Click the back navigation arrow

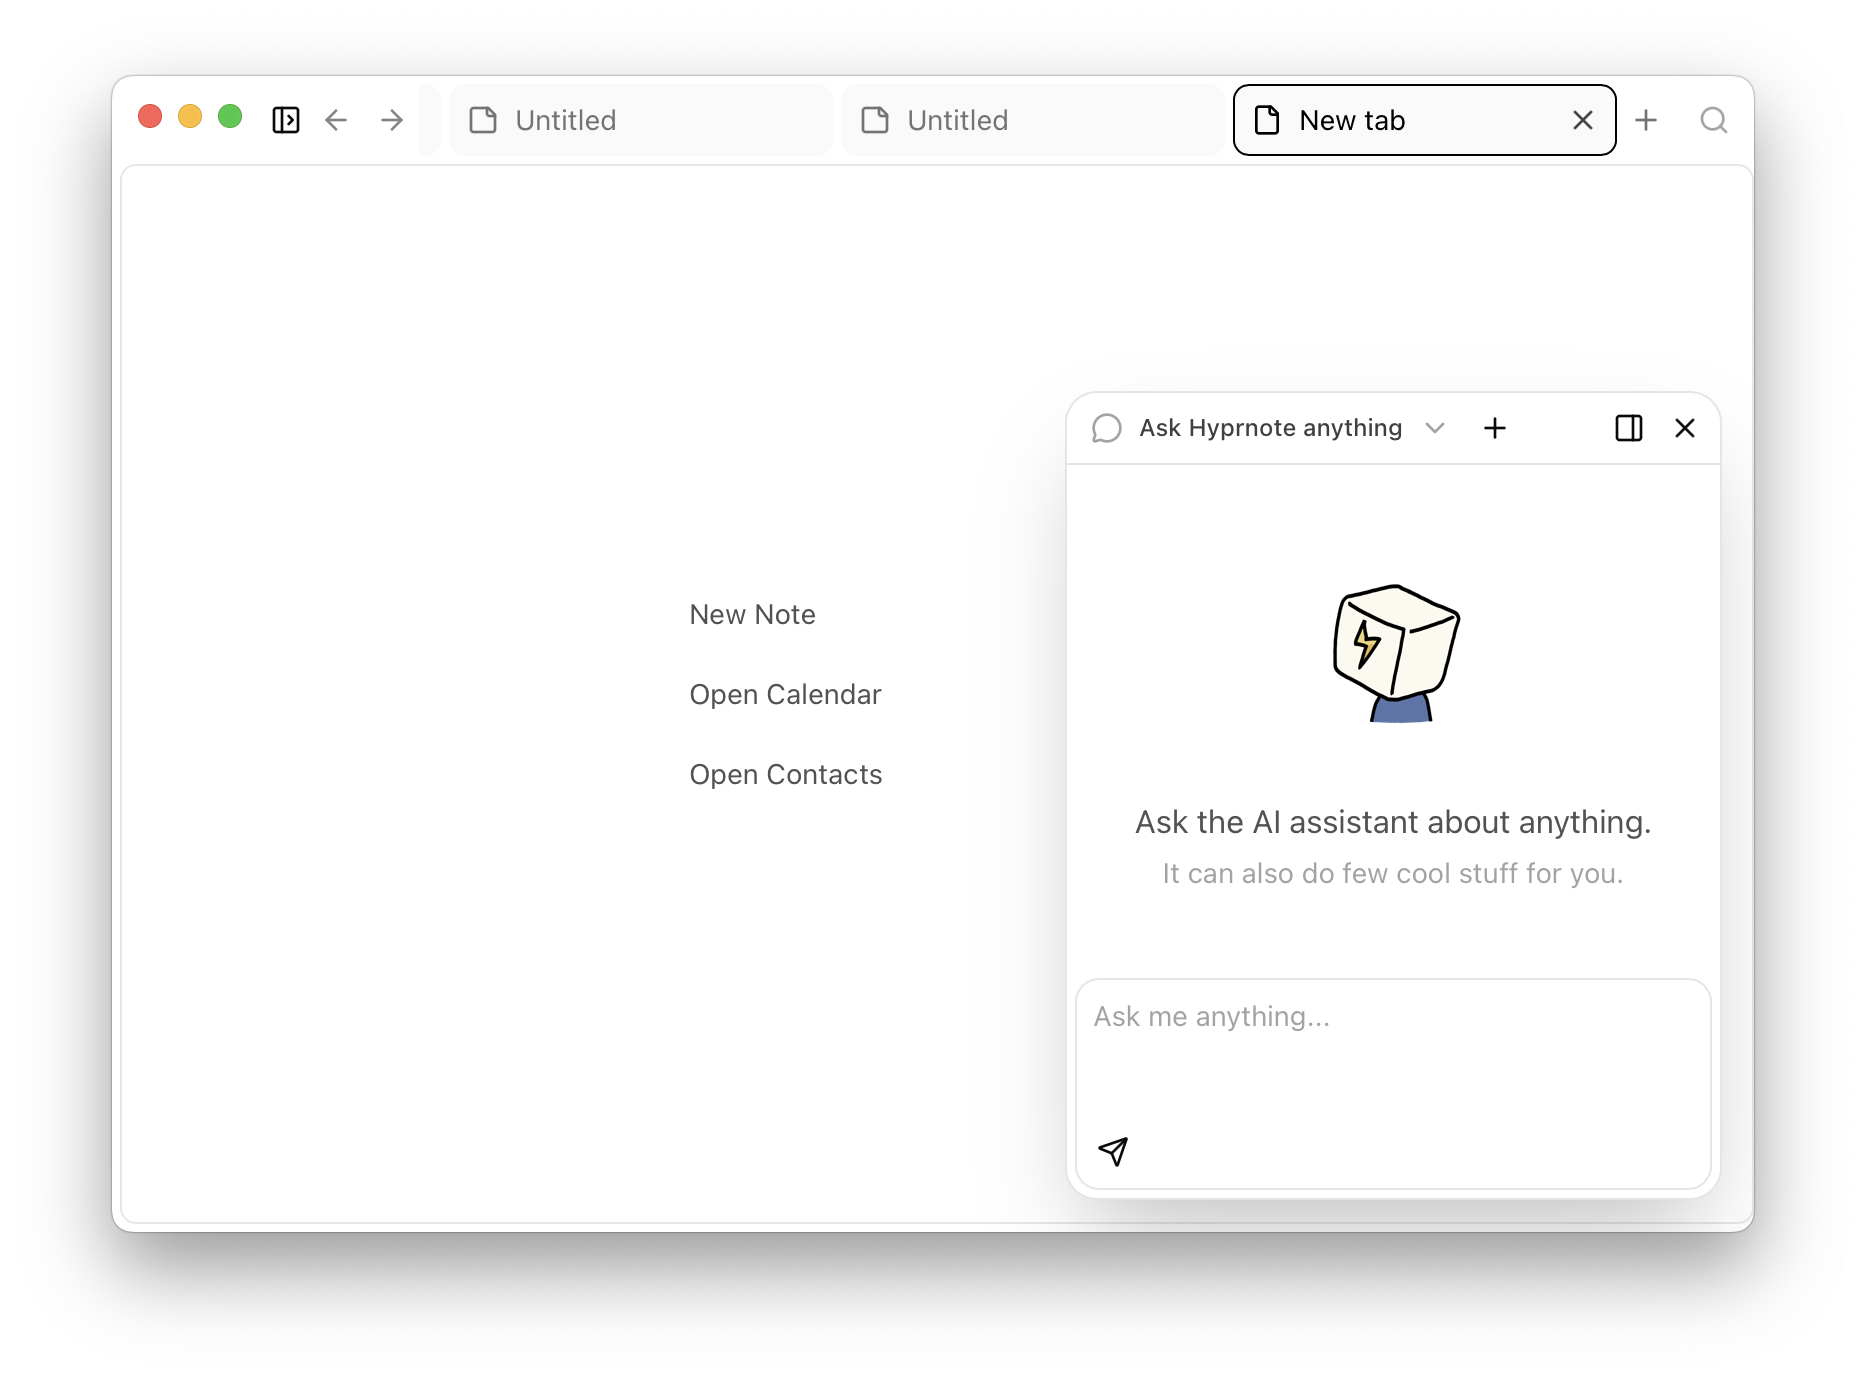click(x=336, y=120)
